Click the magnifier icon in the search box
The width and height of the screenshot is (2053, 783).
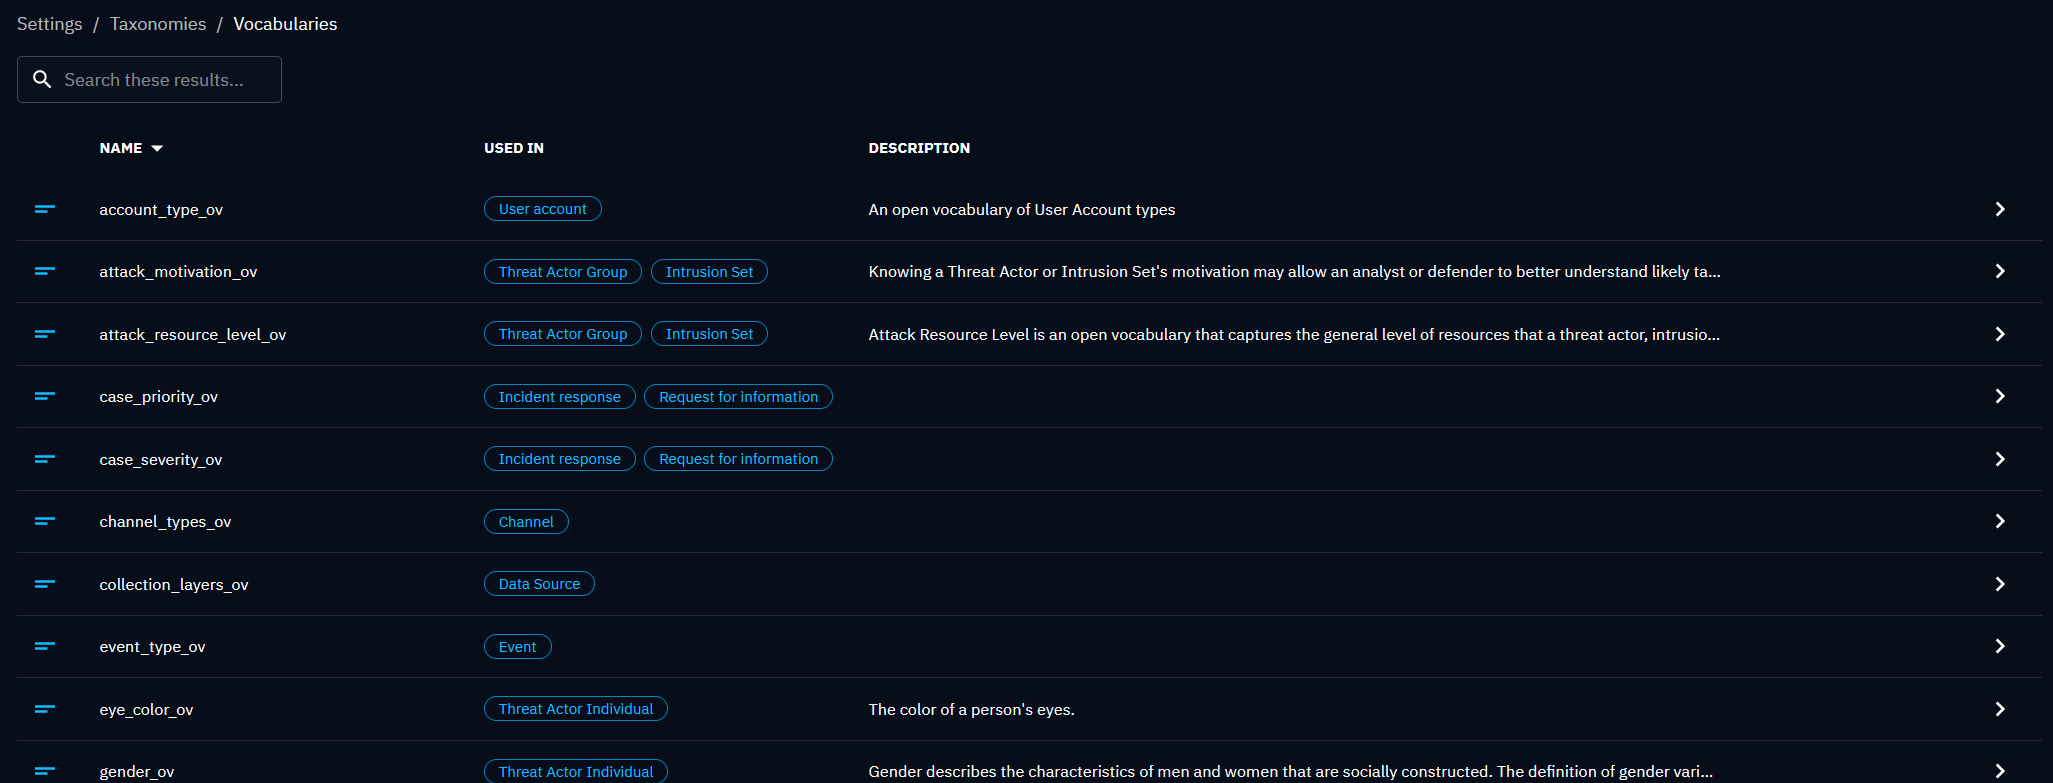(42, 79)
